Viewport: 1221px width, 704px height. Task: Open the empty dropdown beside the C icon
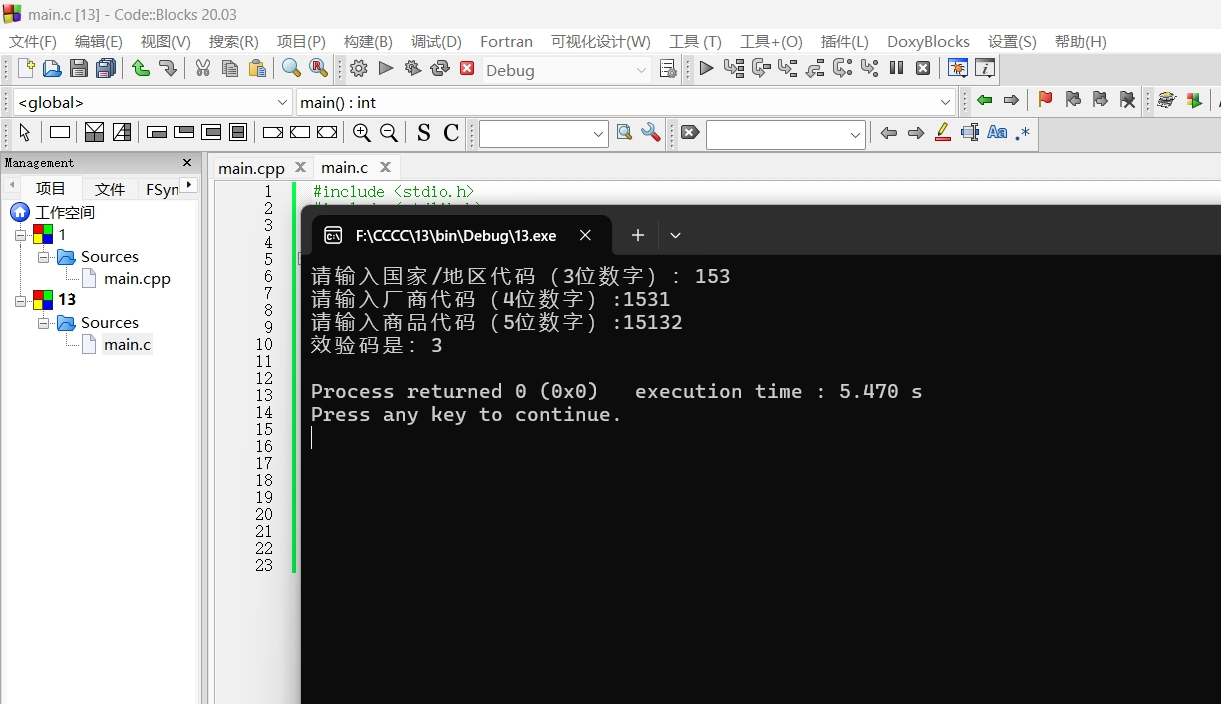click(543, 134)
